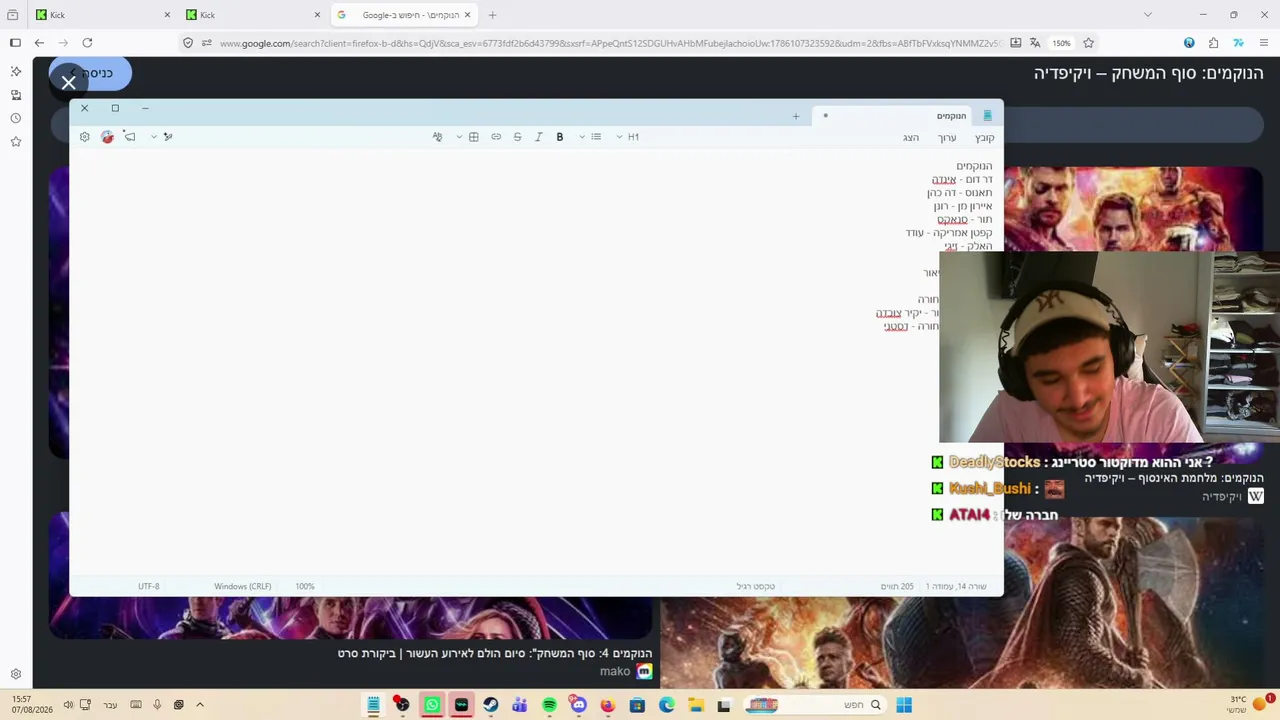The image size is (1280, 720).
Task: List all Firefox tabs
Action: point(1147,15)
